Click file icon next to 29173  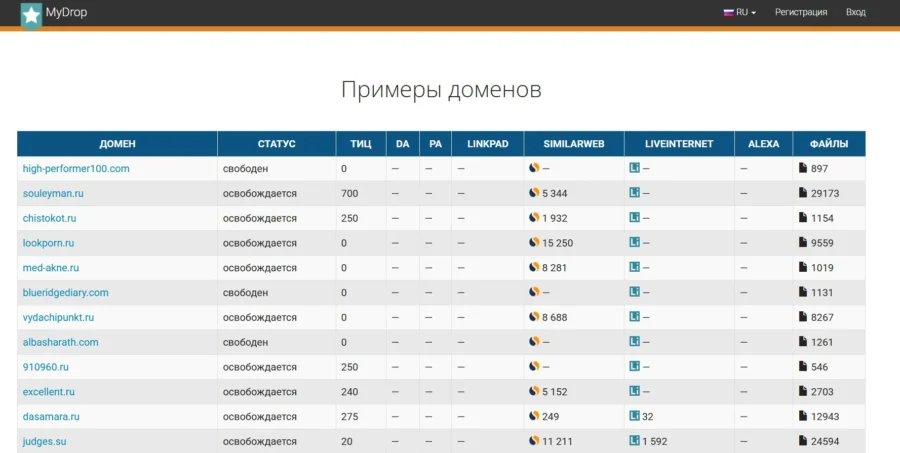pyautogui.click(x=803, y=193)
